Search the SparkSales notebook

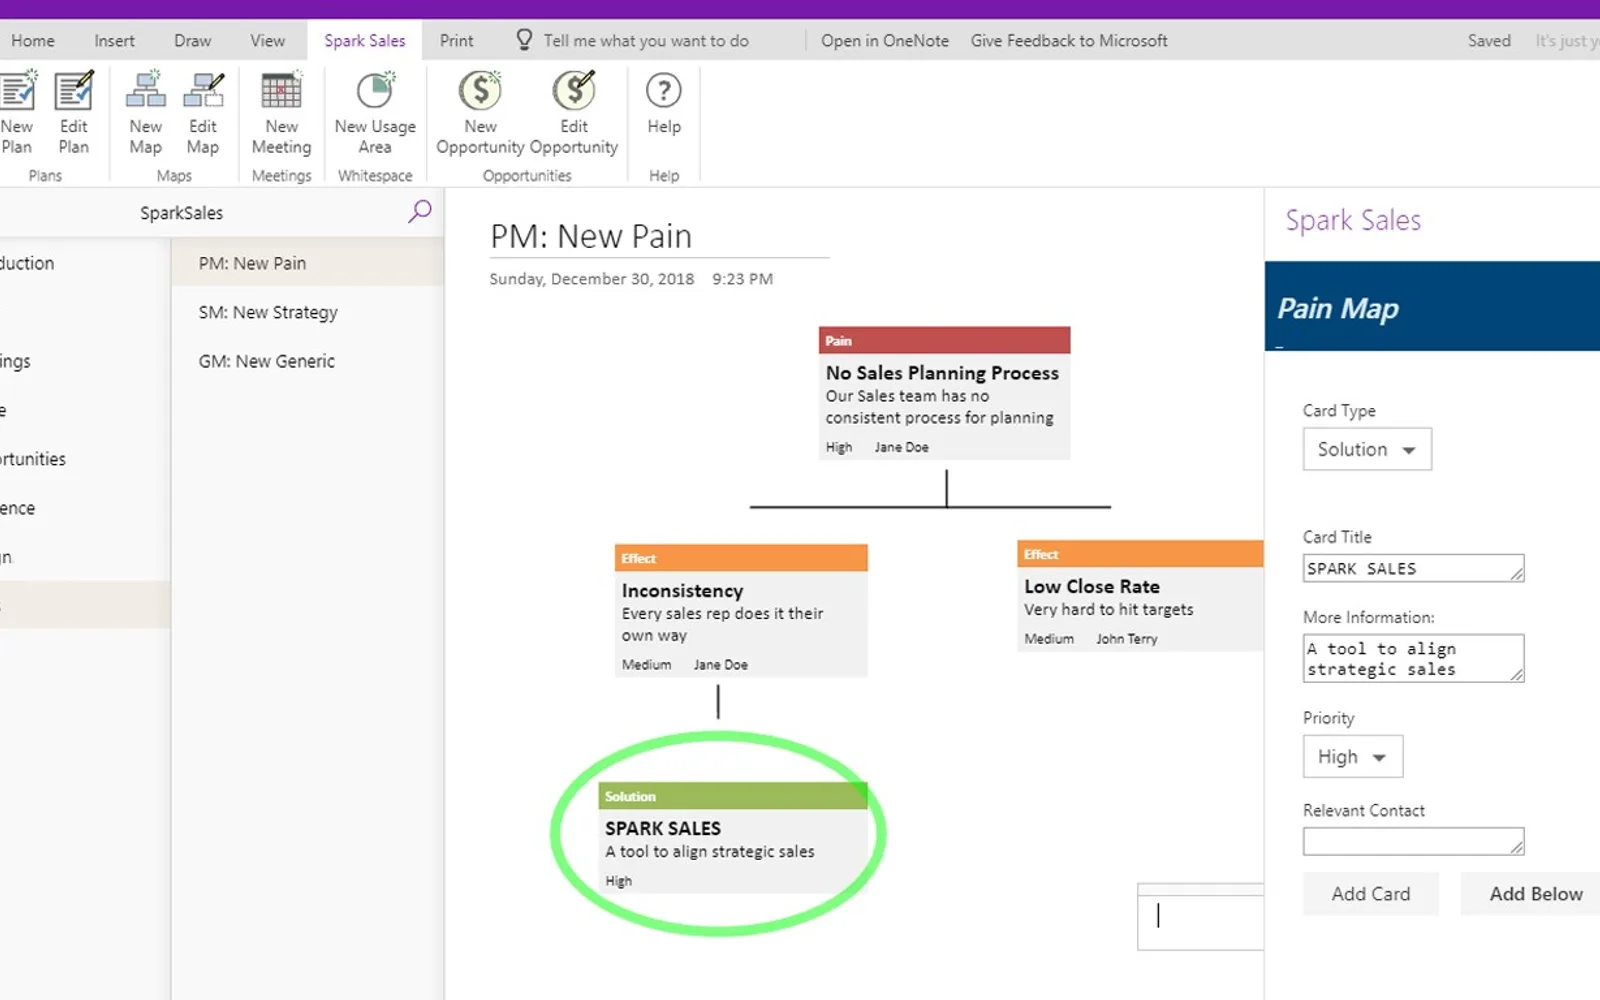(x=420, y=211)
